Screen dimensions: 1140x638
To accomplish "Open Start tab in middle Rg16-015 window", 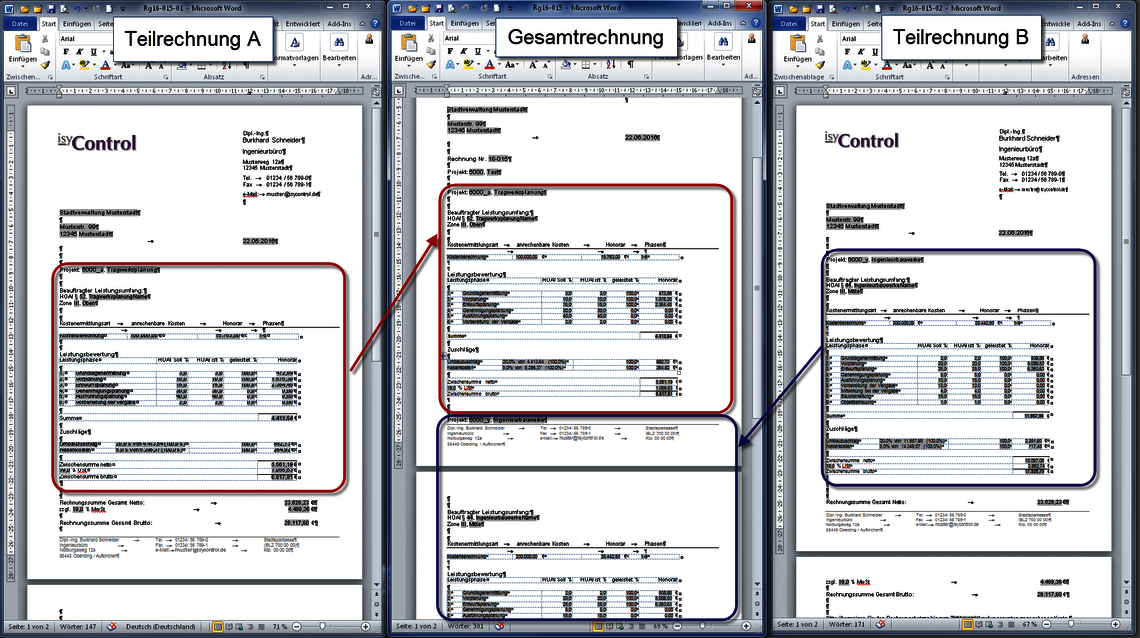I will pos(436,23).
